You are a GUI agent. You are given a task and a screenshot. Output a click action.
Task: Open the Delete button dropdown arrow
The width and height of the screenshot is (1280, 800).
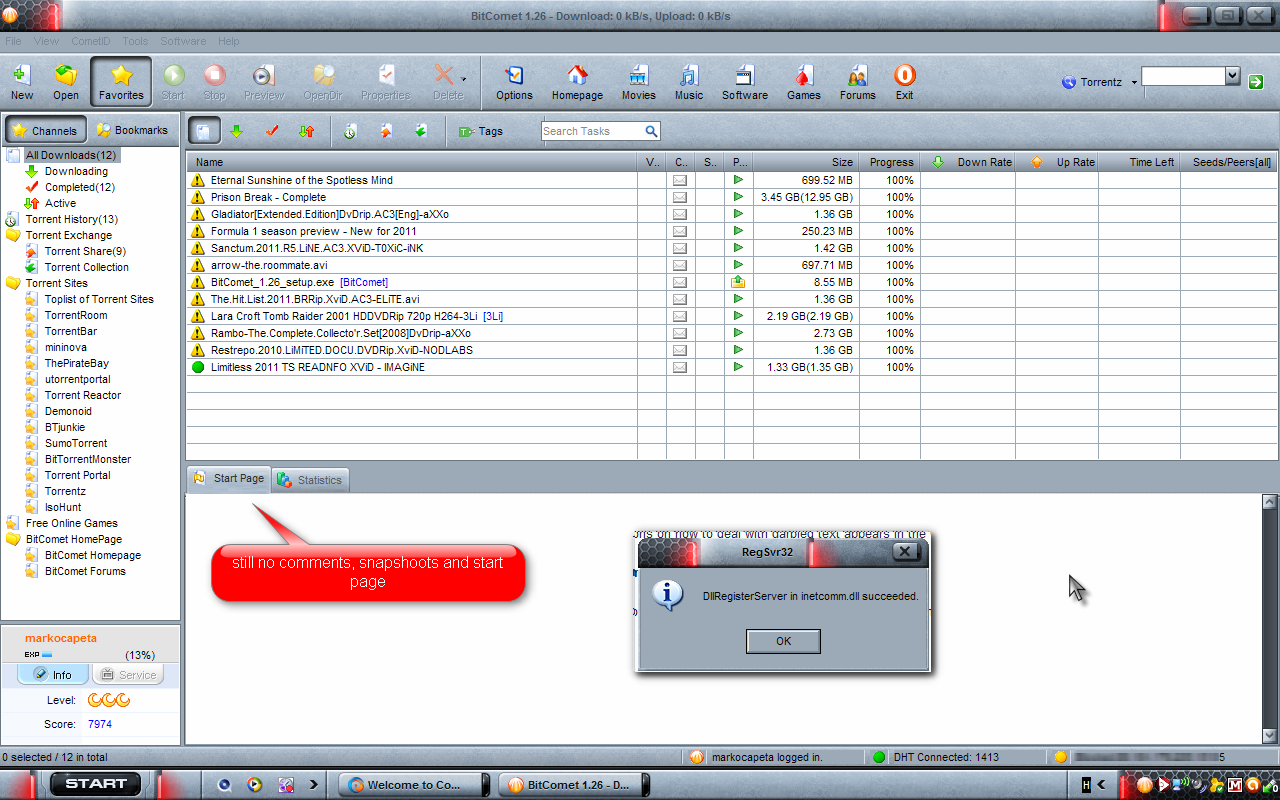[463, 79]
